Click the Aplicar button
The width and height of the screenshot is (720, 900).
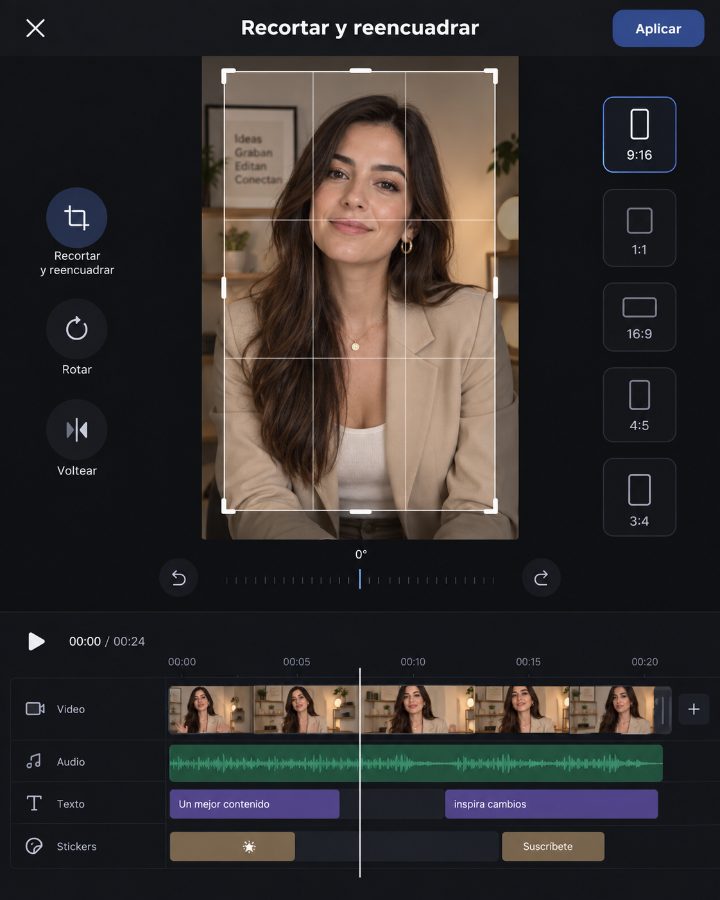click(x=658, y=29)
